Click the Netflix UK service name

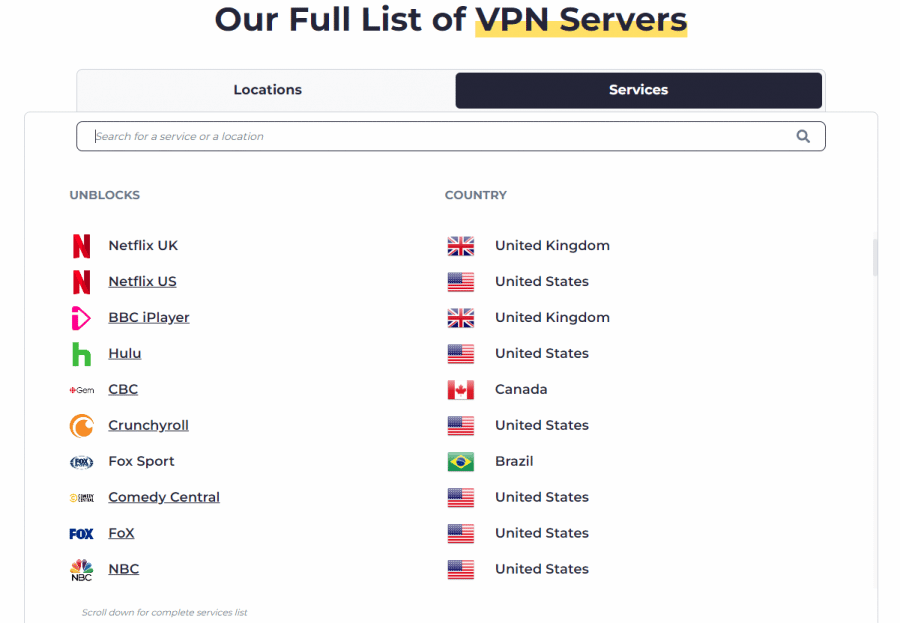tap(143, 245)
